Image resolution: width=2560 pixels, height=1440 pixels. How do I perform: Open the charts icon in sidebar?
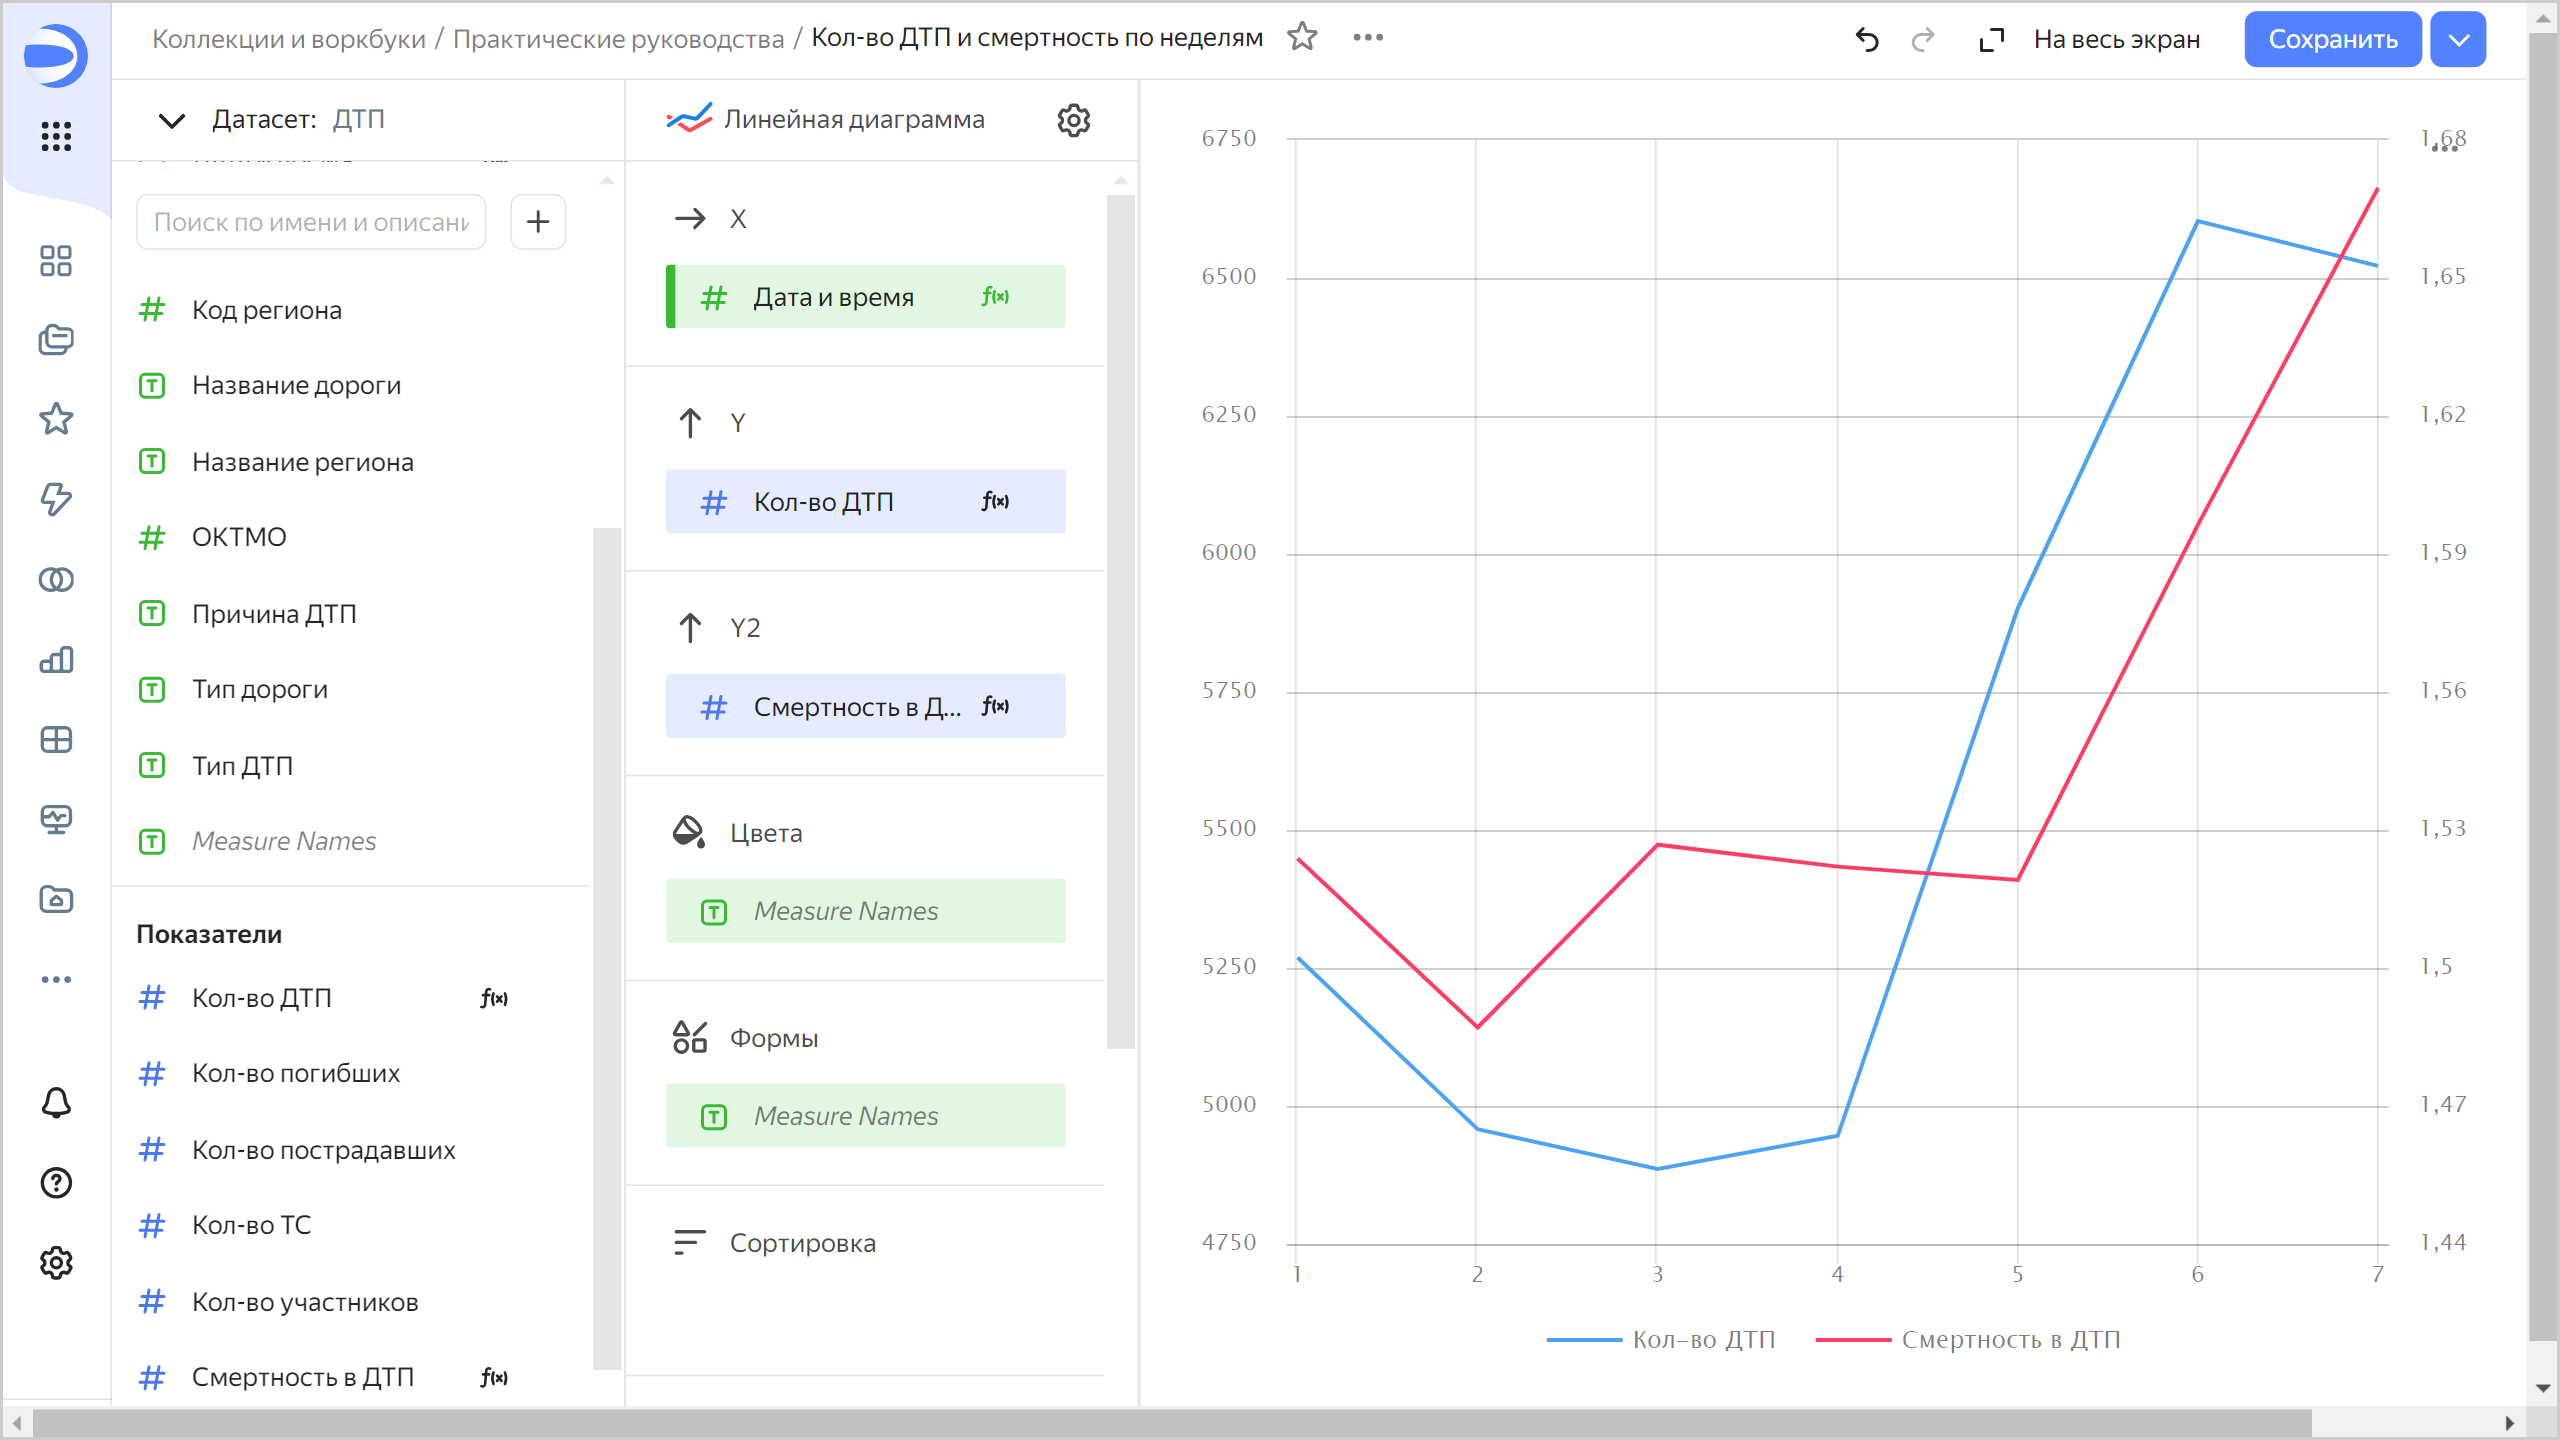tap(56, 660)
